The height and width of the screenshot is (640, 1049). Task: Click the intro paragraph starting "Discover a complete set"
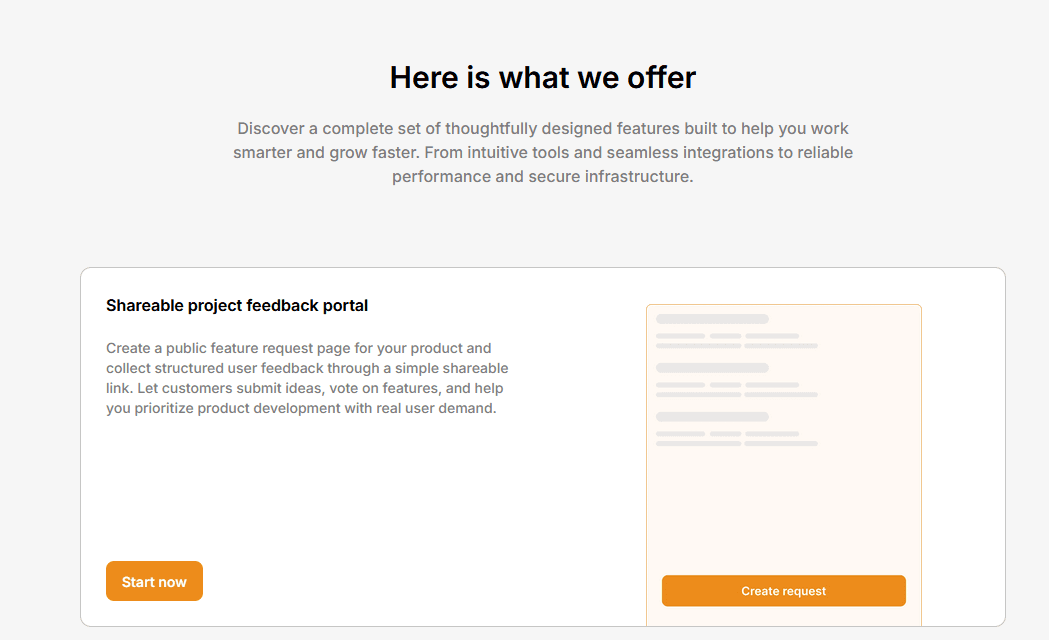543,153
